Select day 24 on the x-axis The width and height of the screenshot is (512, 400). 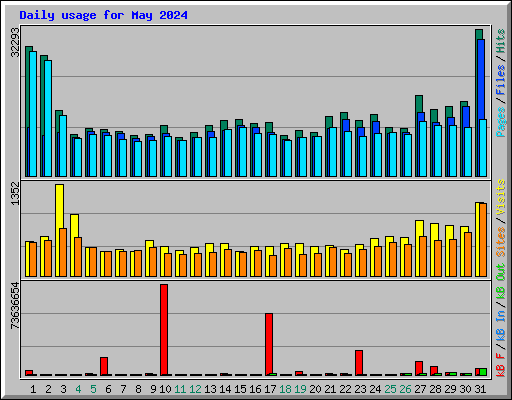375,389
